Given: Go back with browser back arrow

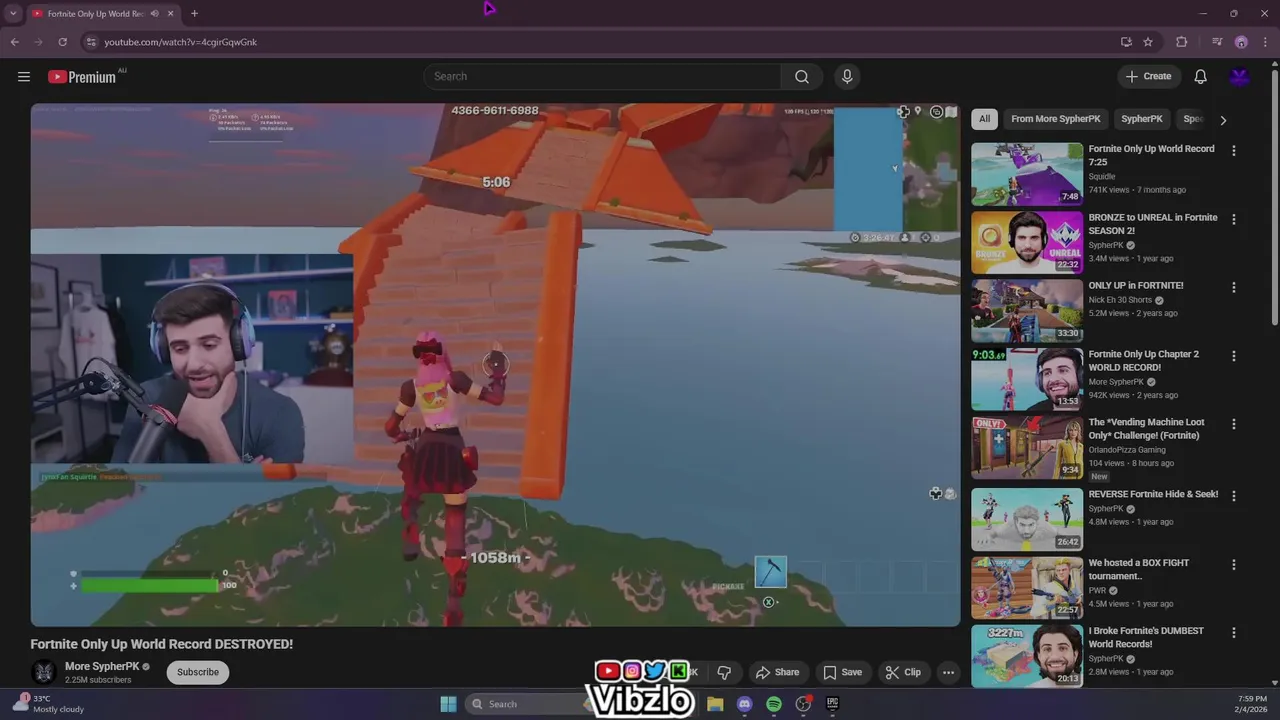Looking at the screenshot, I should pos(15,42).
